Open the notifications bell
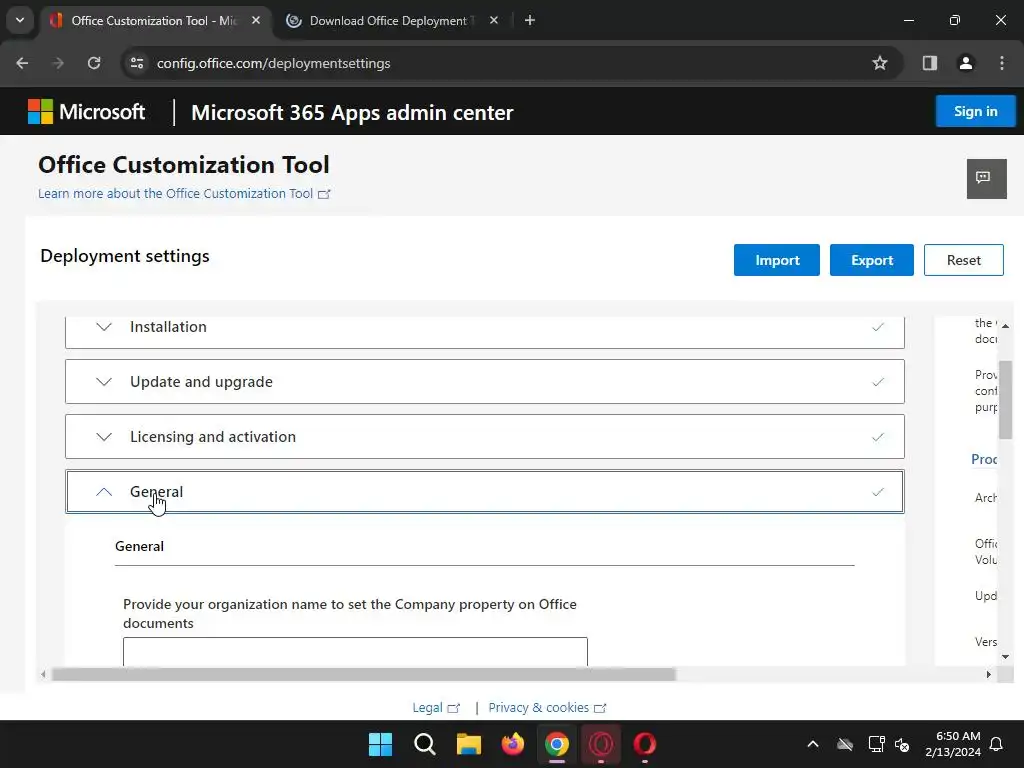The image size is (1024, 768). coord(997,744)
